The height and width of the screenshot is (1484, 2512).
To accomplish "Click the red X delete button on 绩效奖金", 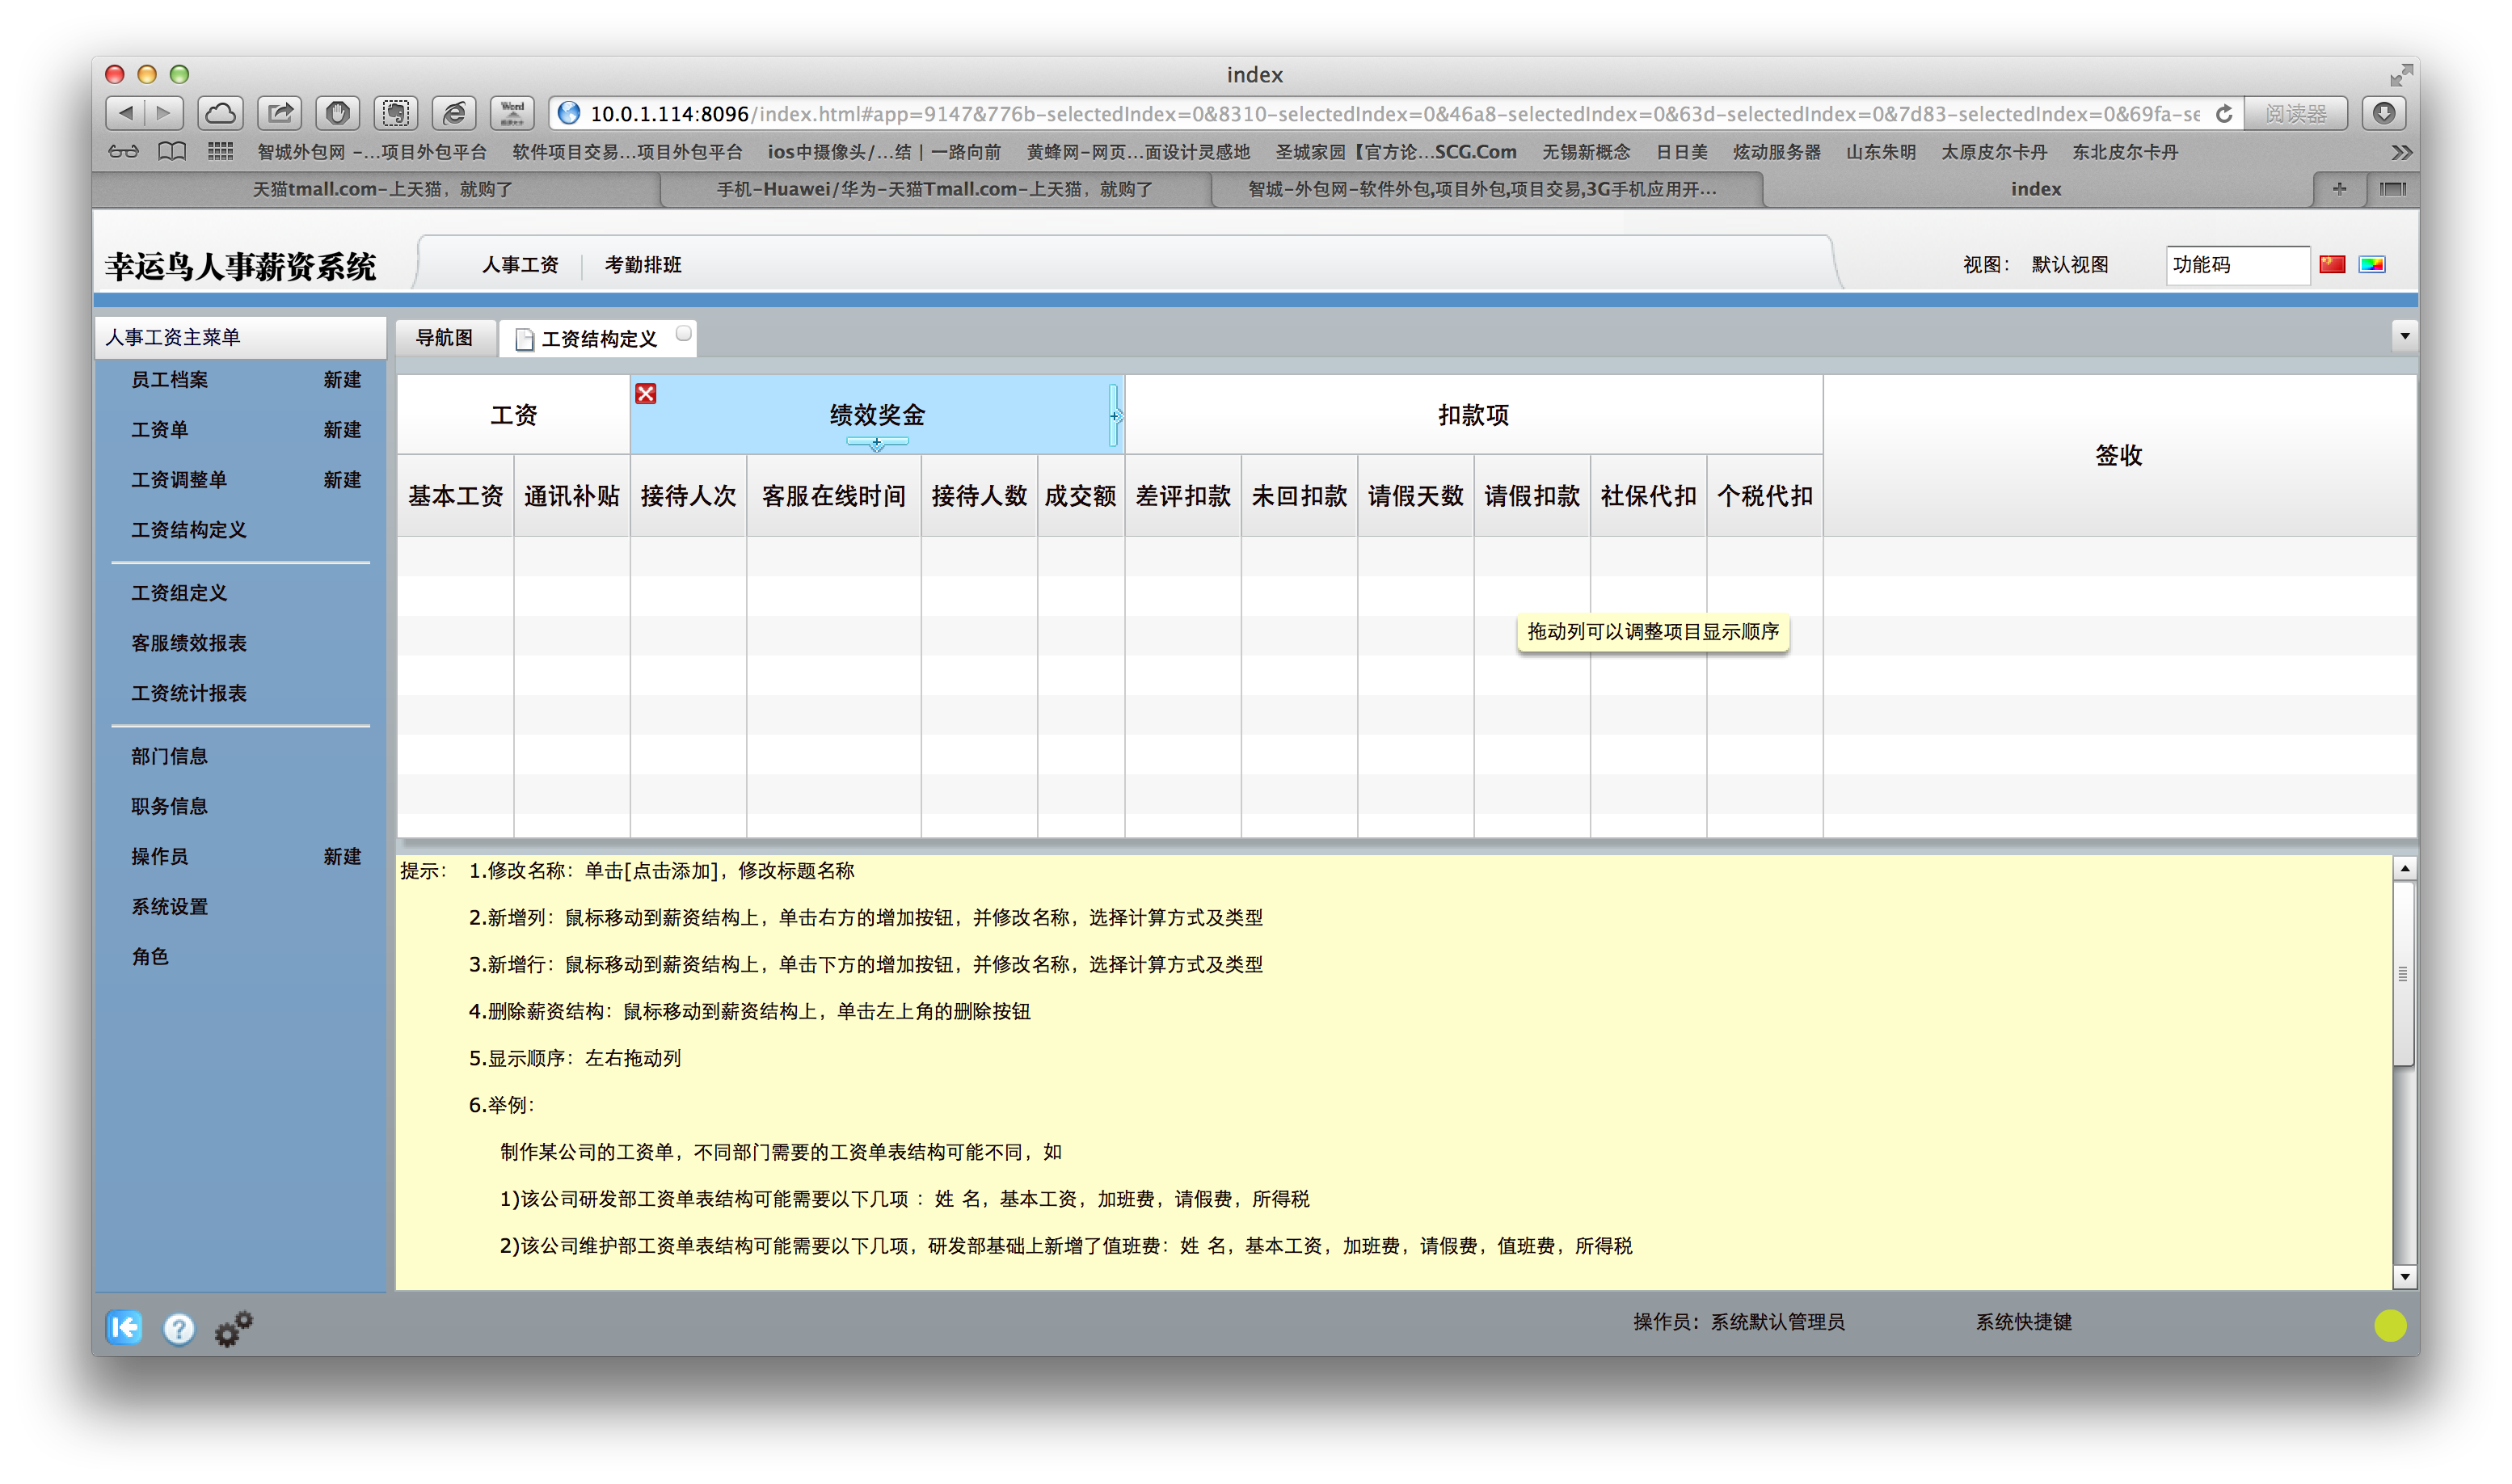I will [x=646, y=394].
